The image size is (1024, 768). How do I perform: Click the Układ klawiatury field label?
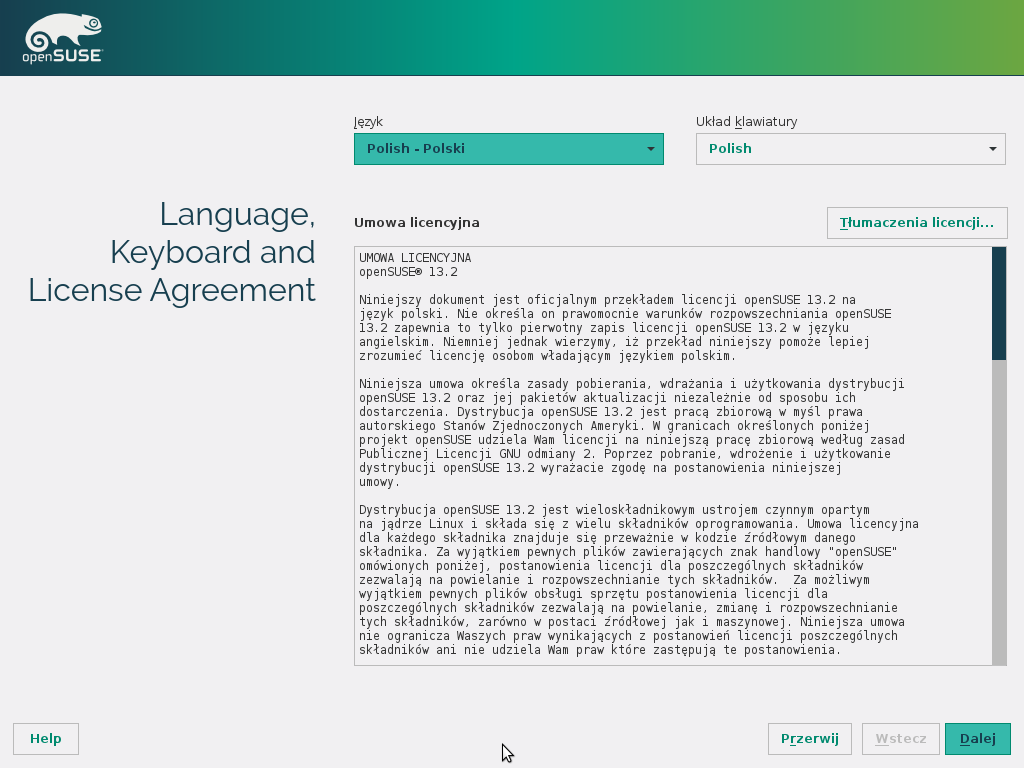tap(746, 122)
